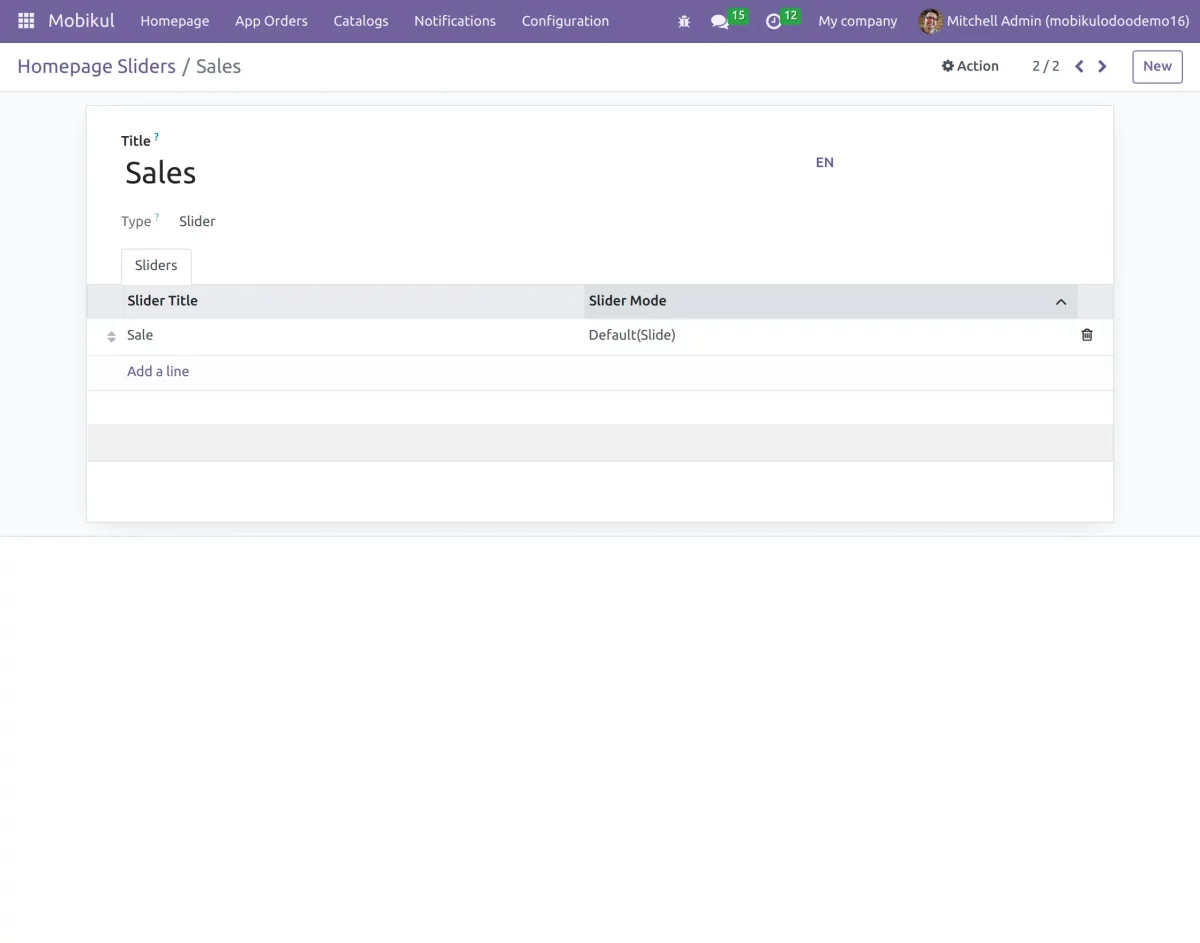Switch to the Sliders tab
The height and width of the screenshot is (943, 1200).
pos(156,265)
